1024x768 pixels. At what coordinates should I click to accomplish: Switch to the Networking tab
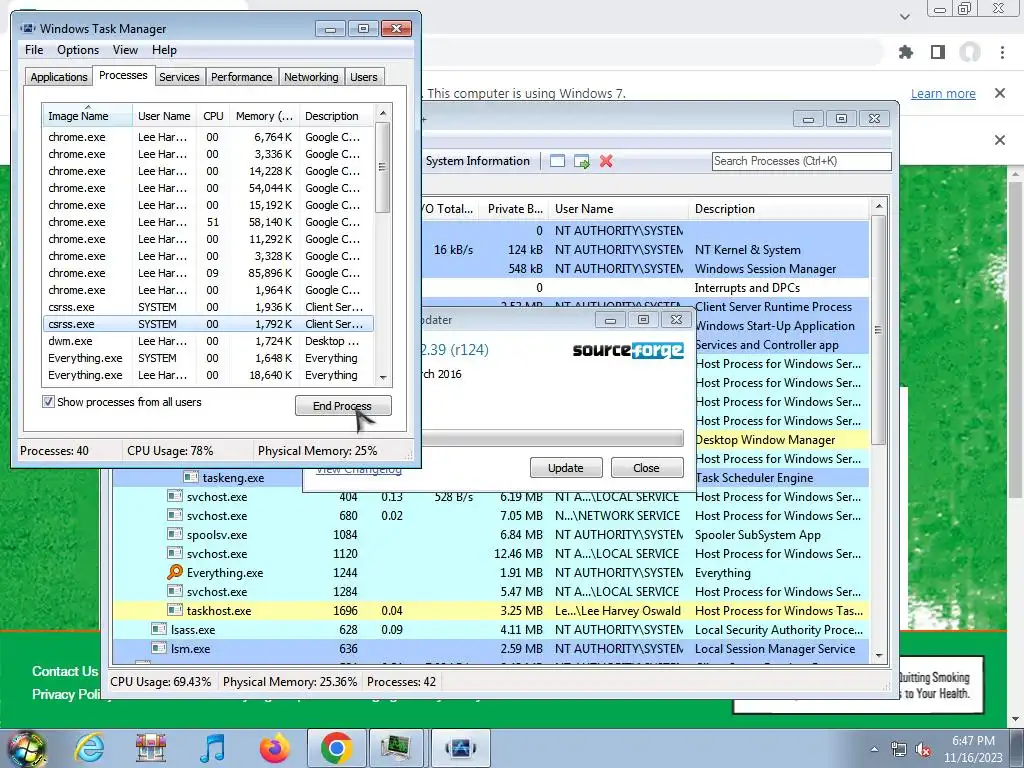pyautogui.click(x=311, y=77)
